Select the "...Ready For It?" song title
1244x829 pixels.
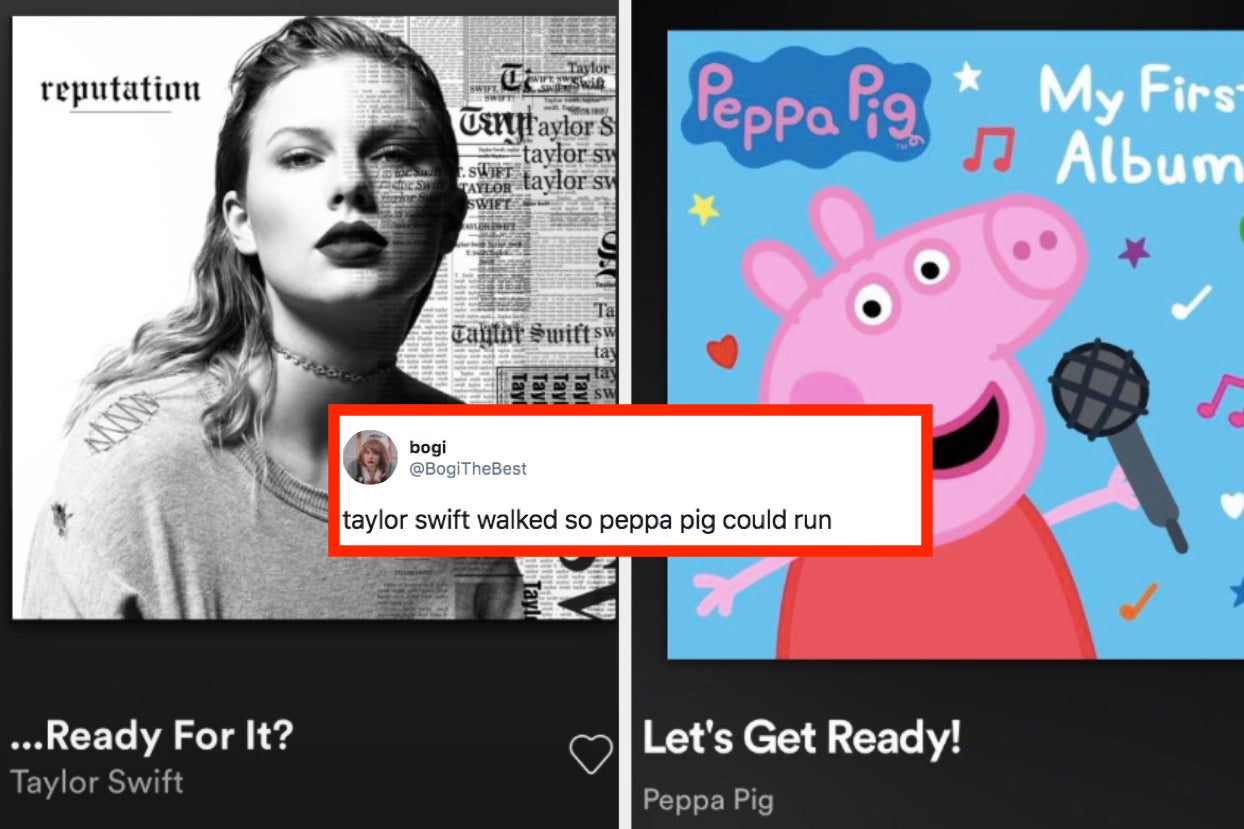(152, 737)
